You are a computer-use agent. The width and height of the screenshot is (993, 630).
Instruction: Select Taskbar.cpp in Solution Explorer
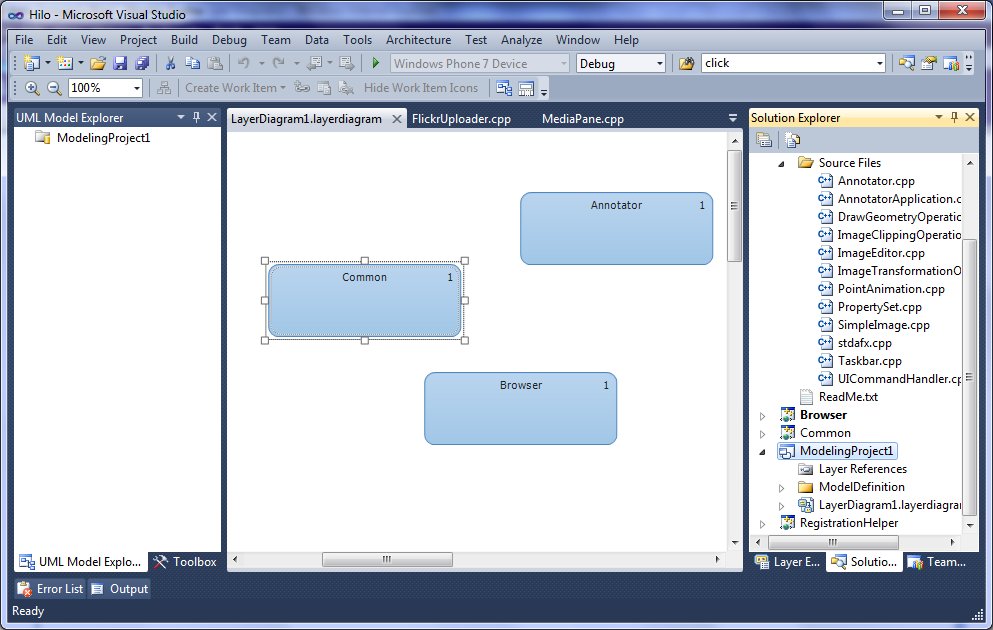tap(869, 361)
